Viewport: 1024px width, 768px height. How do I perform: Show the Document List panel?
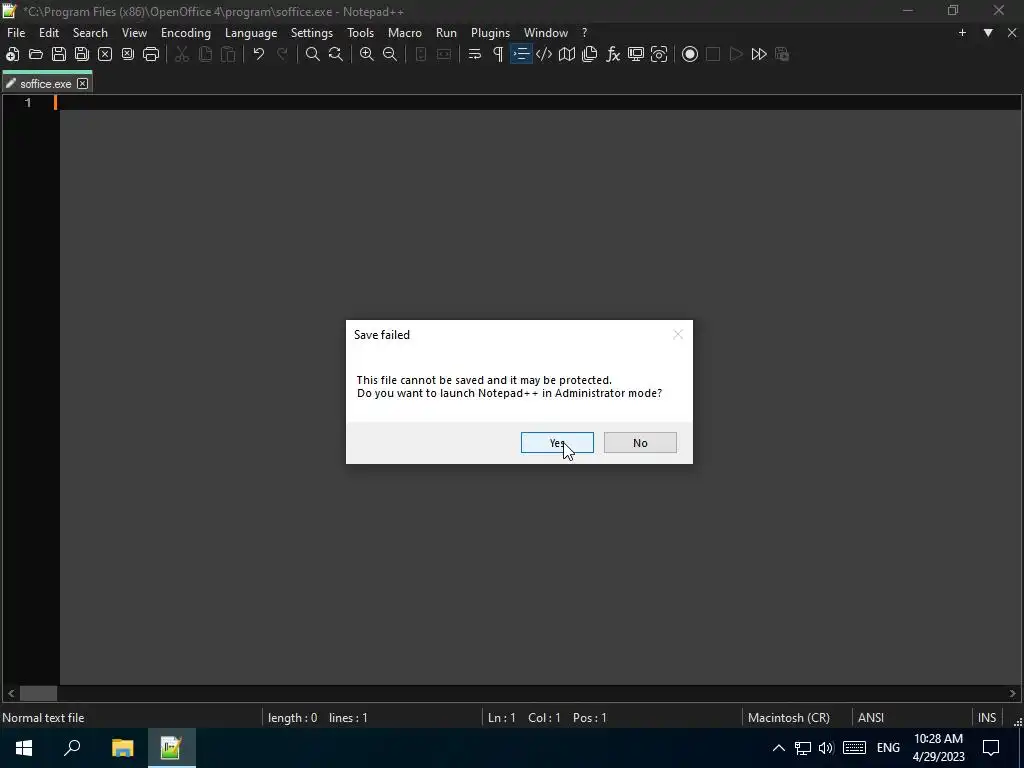tap(590, 54)
